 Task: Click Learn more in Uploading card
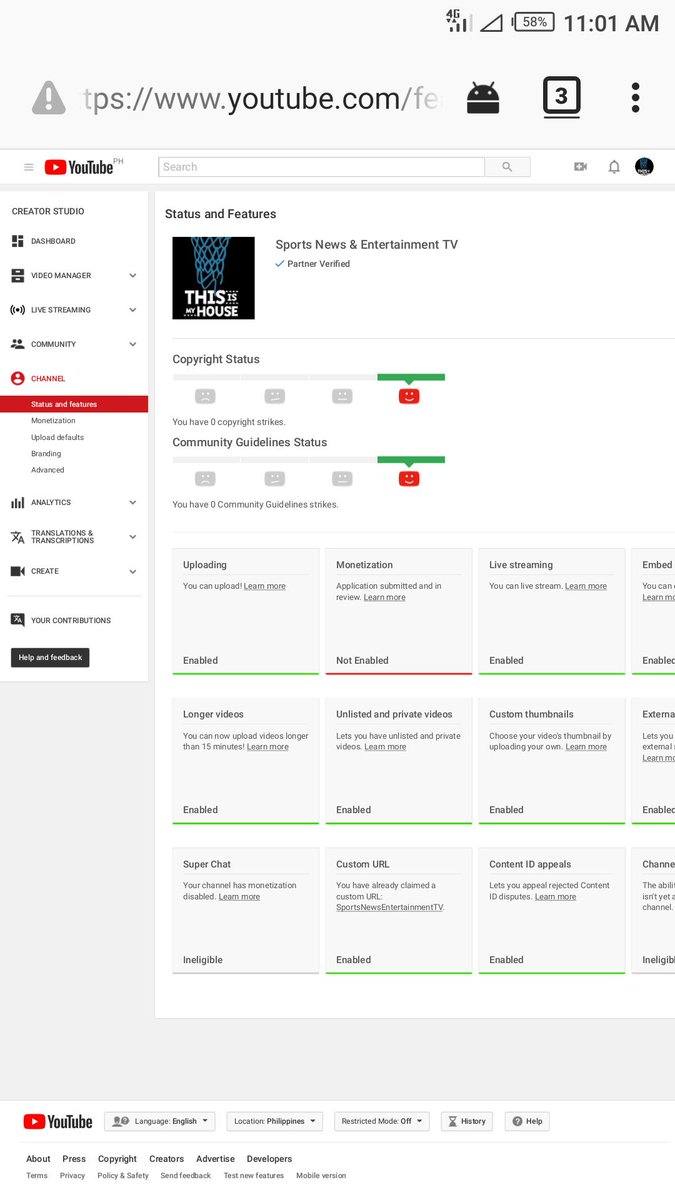(x=264, y=586)
